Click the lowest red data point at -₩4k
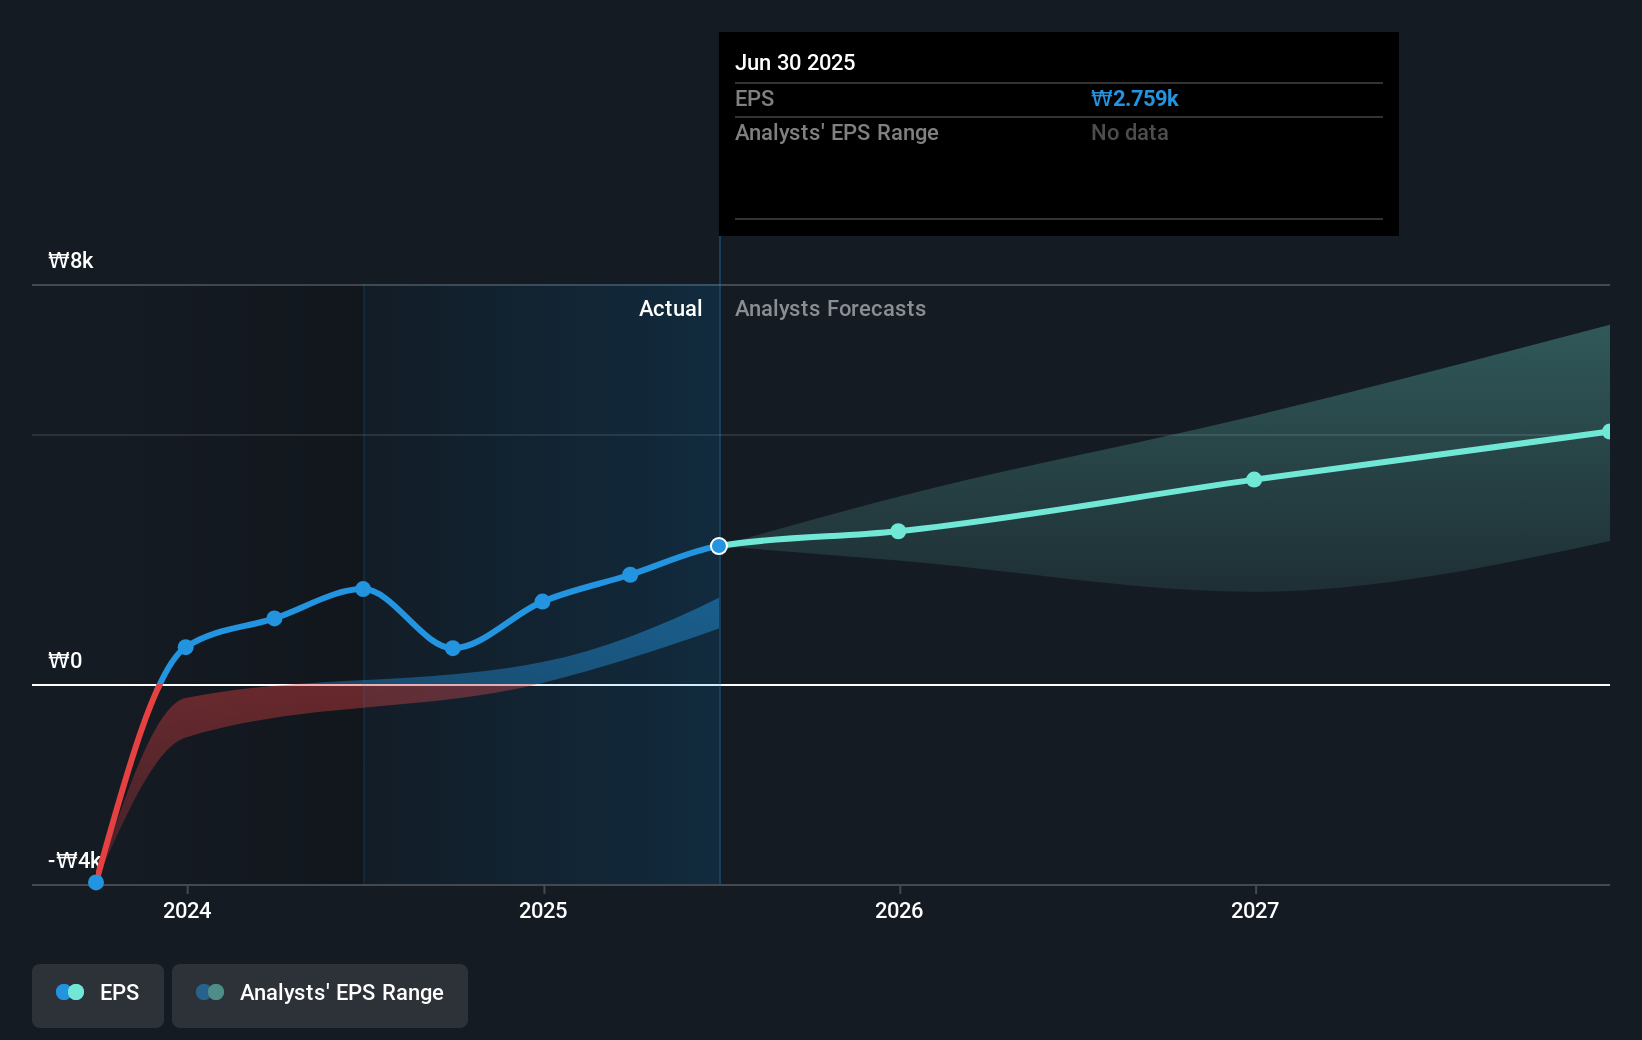The width and height of the screenshot is (1642, 1040). click(x=95, y=881)
